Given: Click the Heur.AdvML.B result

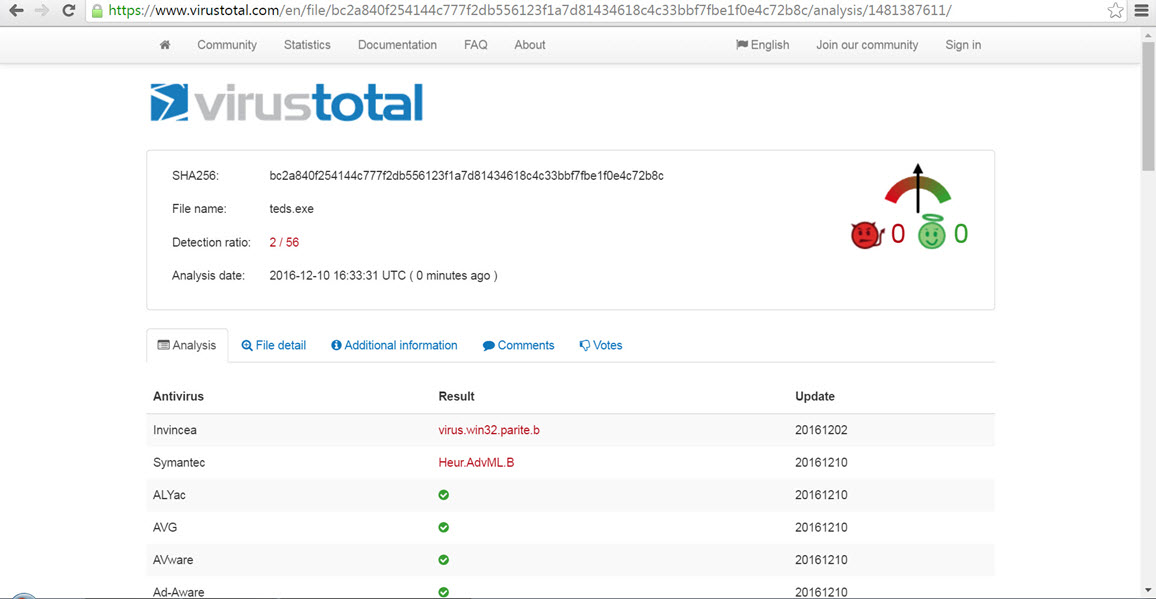Looking at the screenshot, I should tap(476, 463).
